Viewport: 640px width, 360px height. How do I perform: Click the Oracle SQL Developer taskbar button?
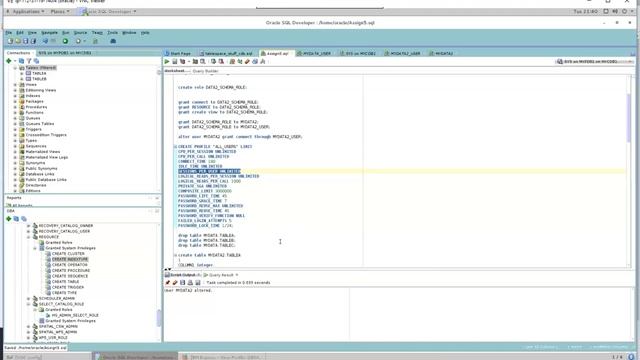(135, 357)
